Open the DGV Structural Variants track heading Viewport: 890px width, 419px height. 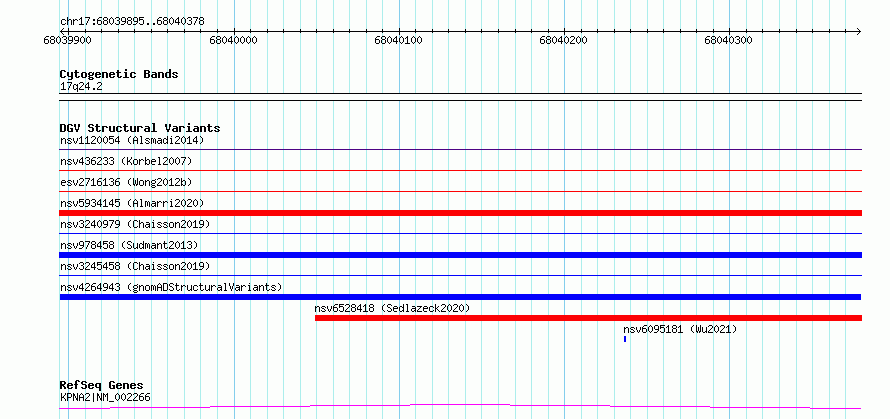tap(140, 128)
